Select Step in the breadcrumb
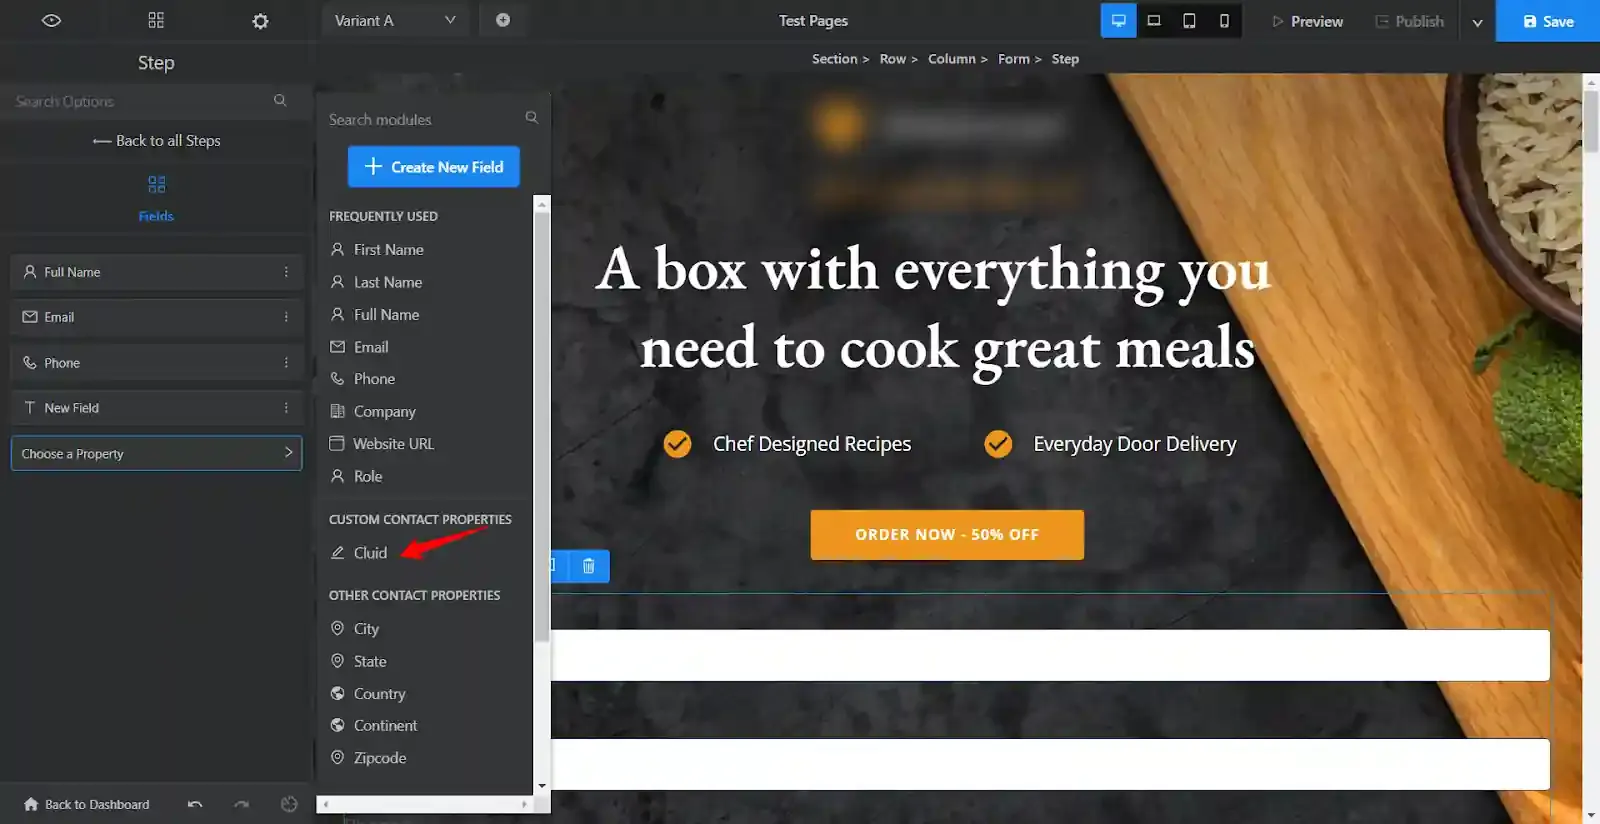The image size is (1600, 824). pos(1065,59)
